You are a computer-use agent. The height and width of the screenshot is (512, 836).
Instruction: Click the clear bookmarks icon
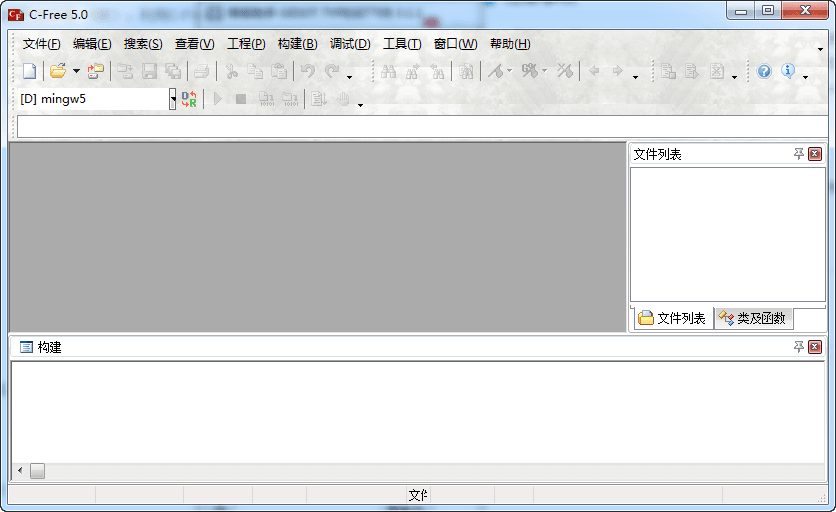[x=565, y=71]
